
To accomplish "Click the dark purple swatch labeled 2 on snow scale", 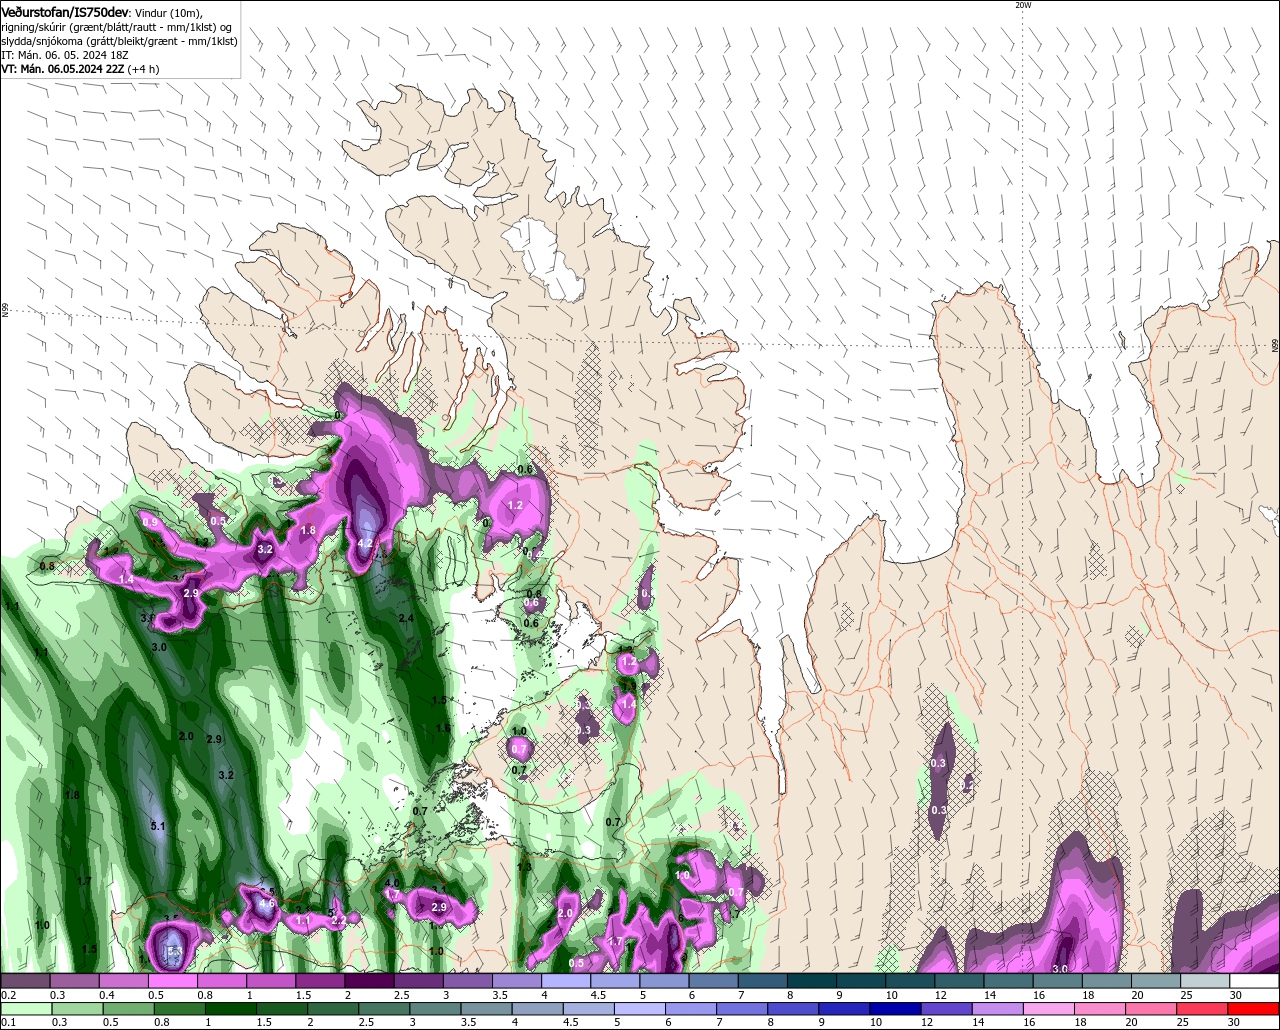I will tap(370, 981).
